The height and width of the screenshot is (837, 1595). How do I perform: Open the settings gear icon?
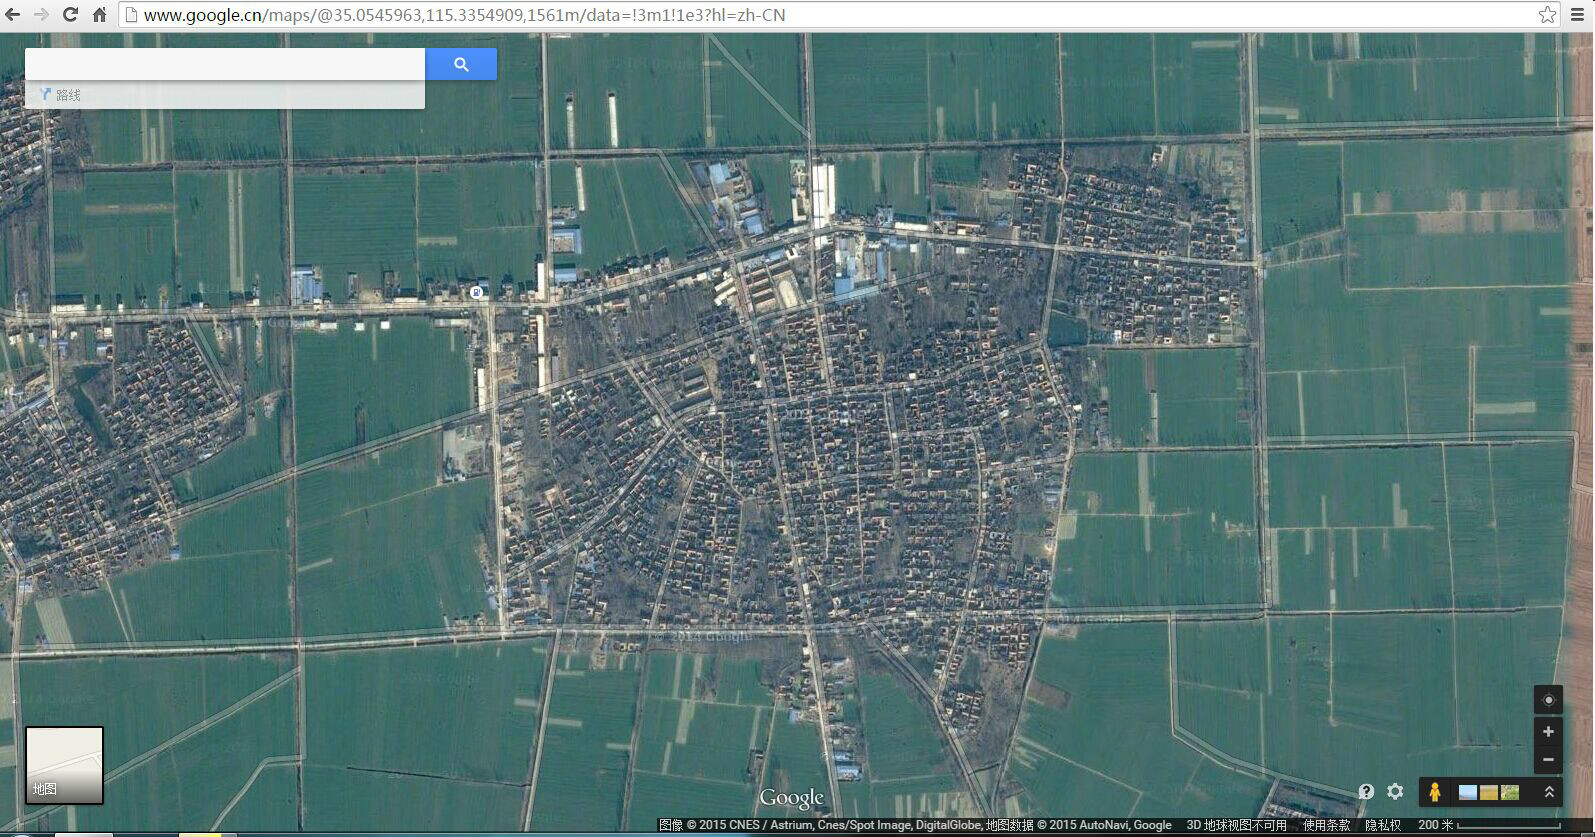click(x=1395, y=792)
